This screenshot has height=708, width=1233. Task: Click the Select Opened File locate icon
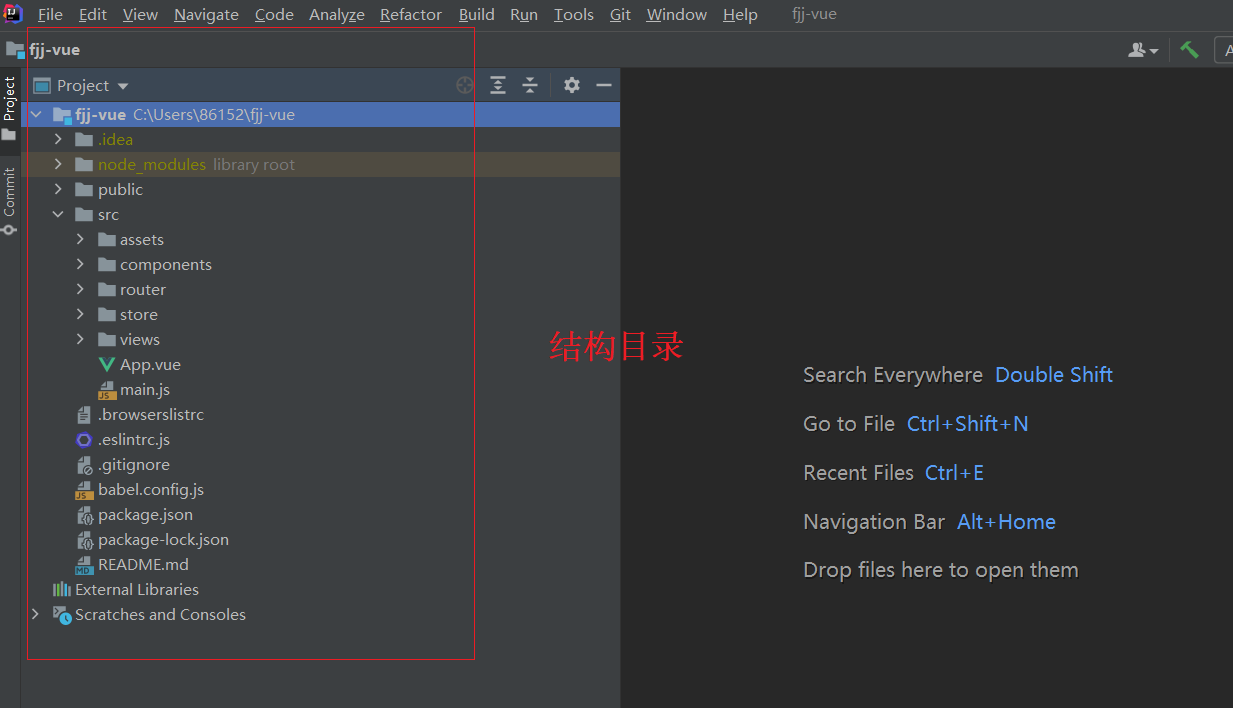click(x=465, y=85)
